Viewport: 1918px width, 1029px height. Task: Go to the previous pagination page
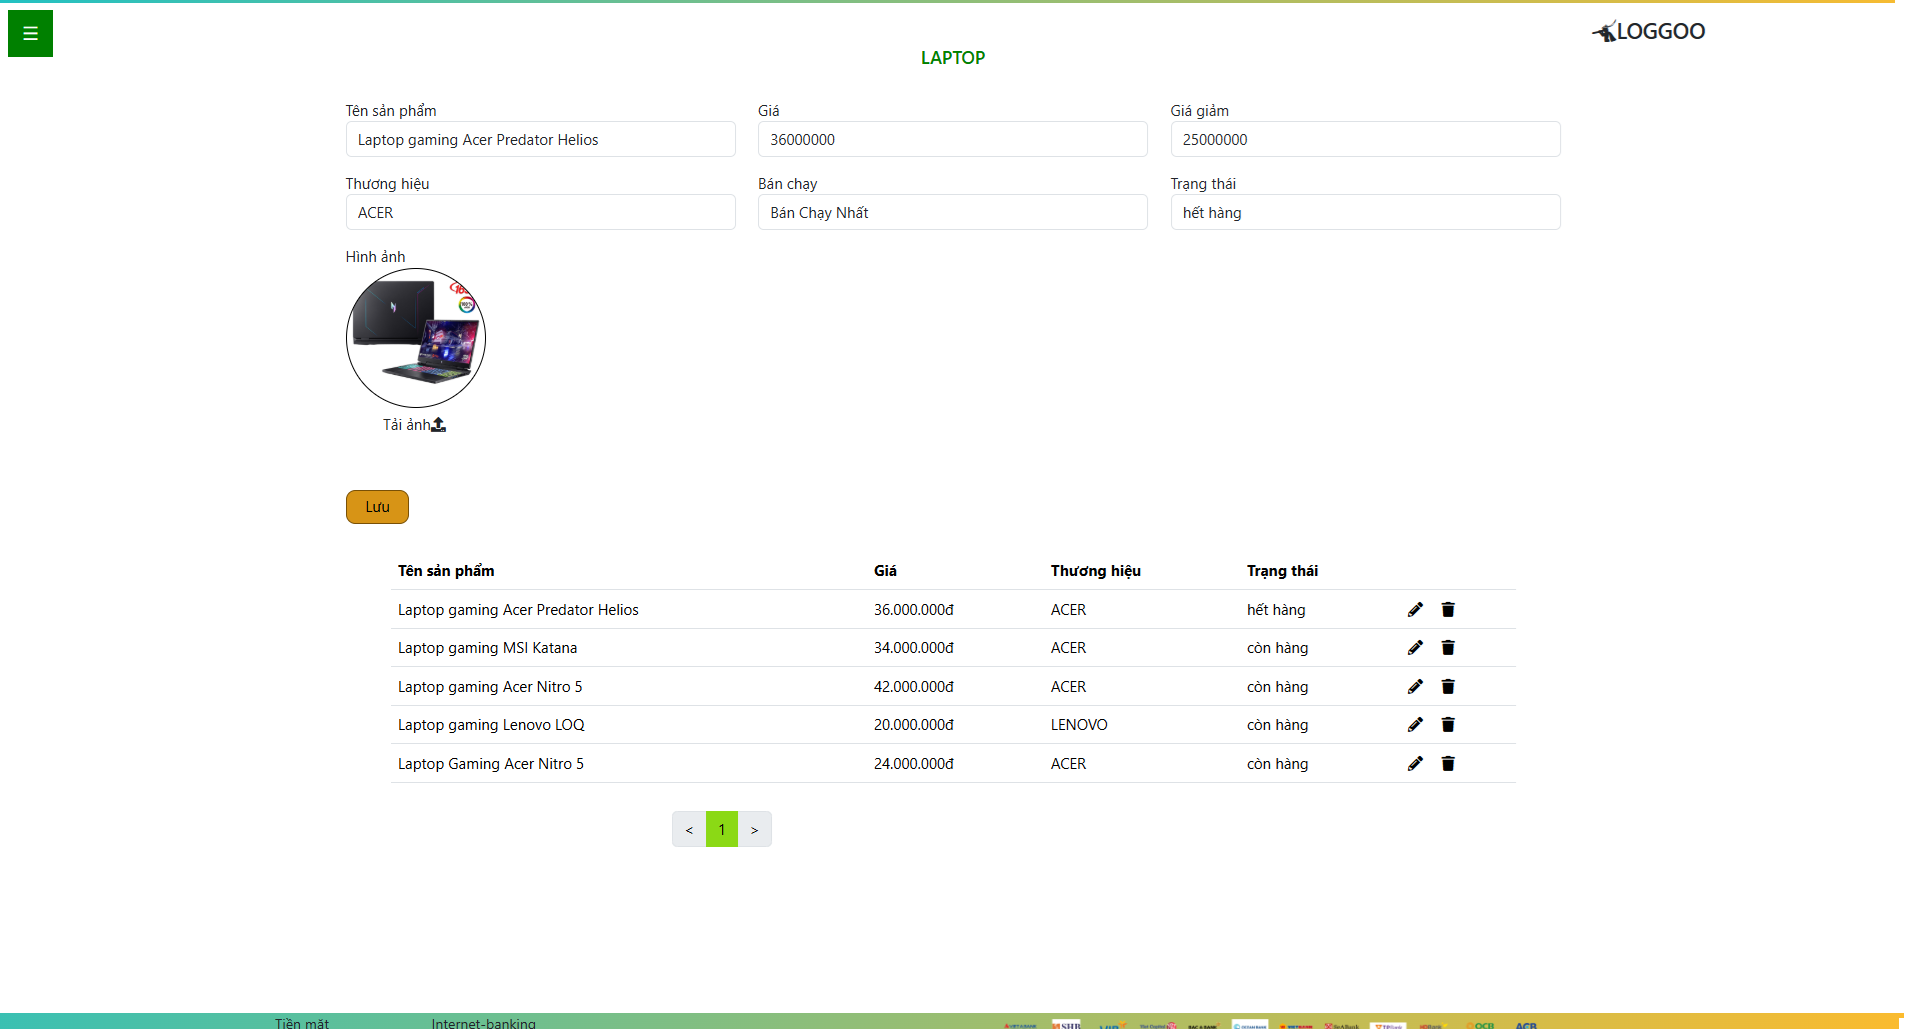click(689, 830)
